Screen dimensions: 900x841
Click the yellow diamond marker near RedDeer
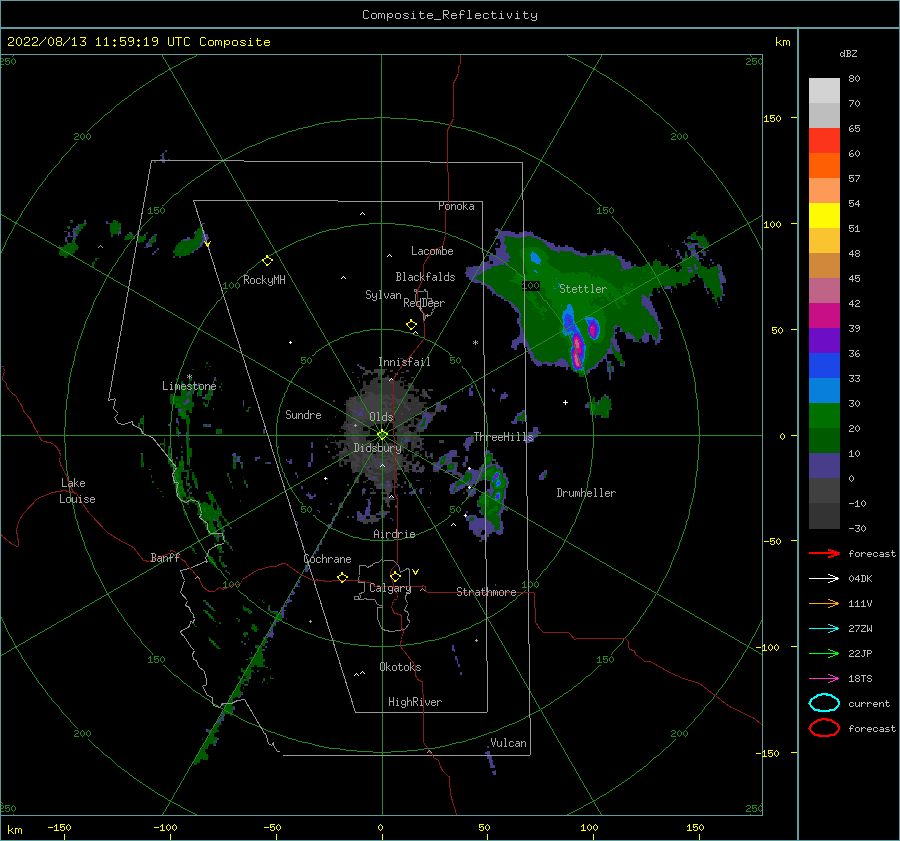pos(411,324)
